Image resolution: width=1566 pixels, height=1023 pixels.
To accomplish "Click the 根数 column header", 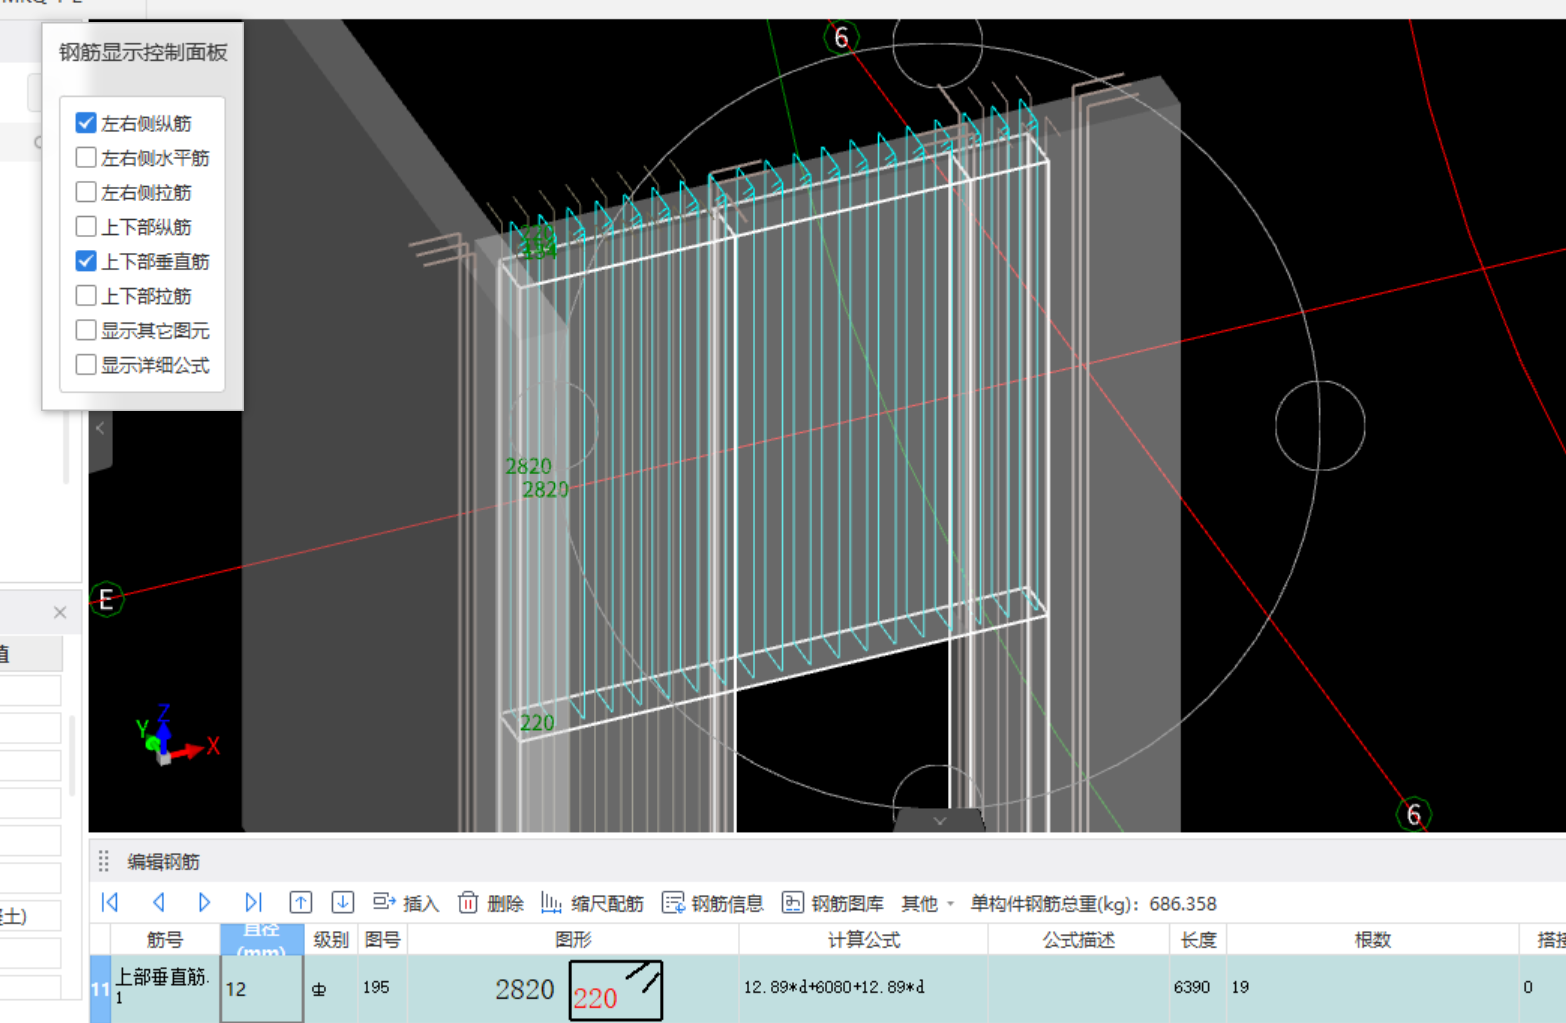I will pyautogui.click(x=1372, y=940).
